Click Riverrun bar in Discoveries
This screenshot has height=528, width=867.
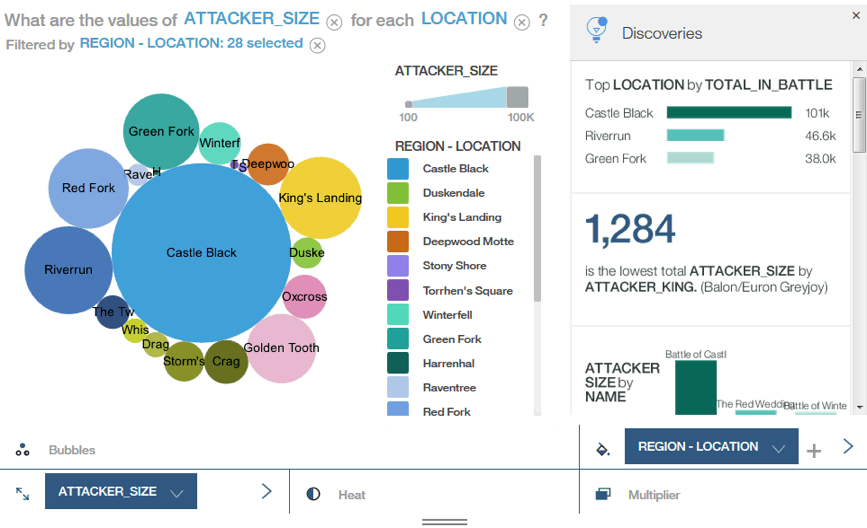tap(696, 135)
